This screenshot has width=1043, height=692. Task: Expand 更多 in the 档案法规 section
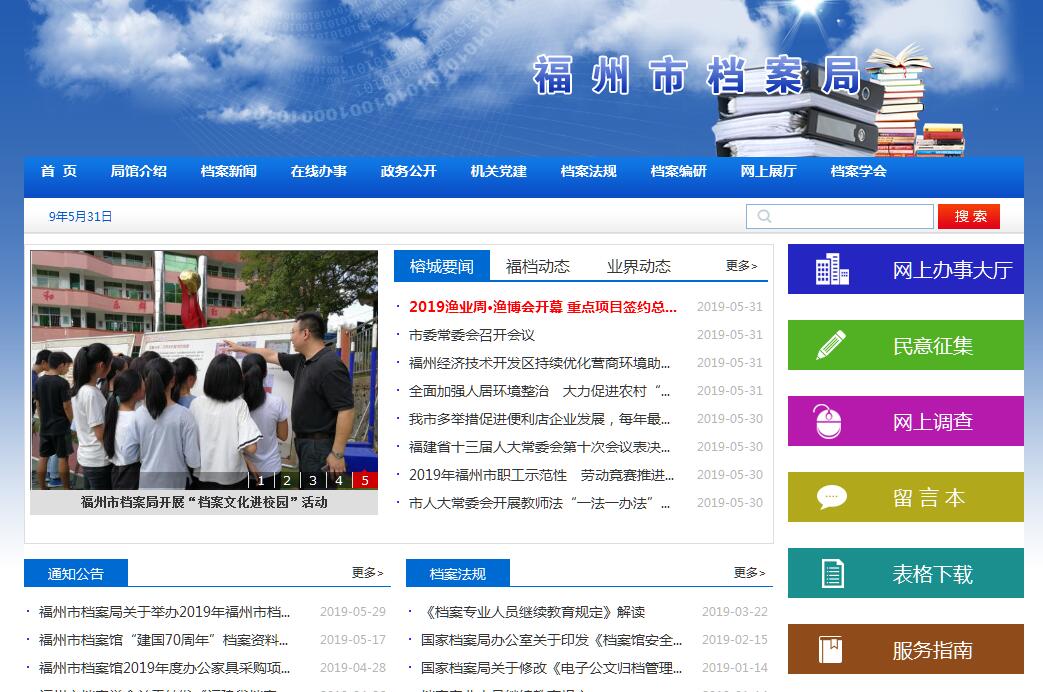pyautogui.click(x=749, y=573)
